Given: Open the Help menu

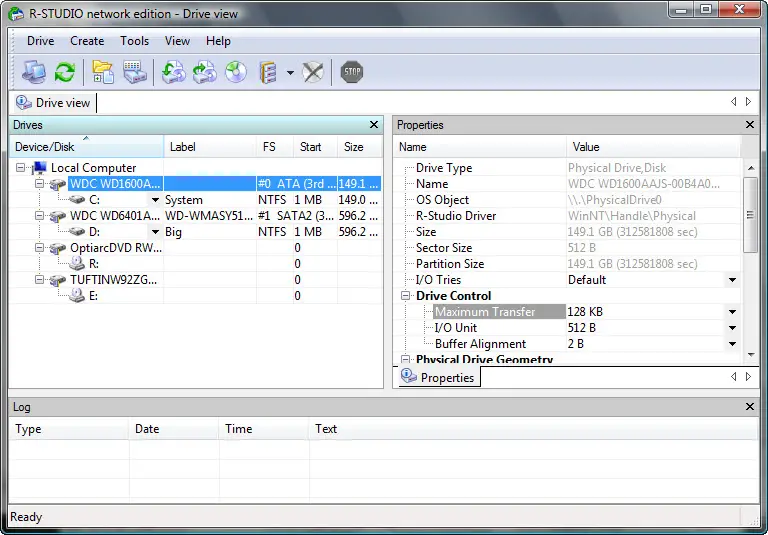Looking at the screenshot, I should click(218, 41).
